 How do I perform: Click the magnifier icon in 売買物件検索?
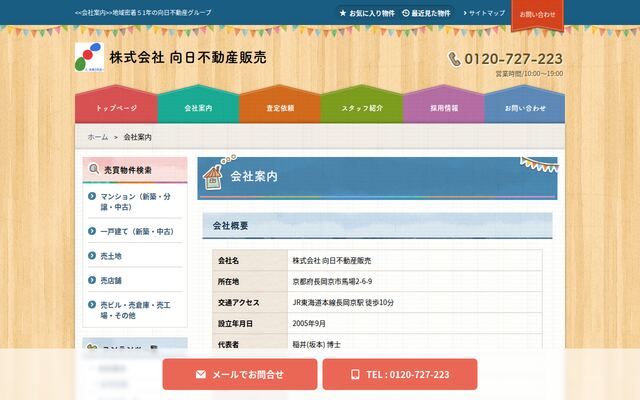coord(94,169)
